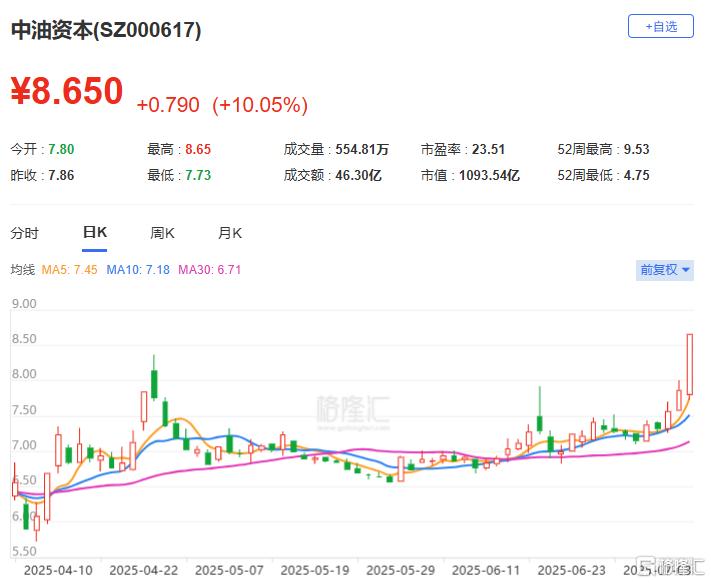Click the 最低 value 7.73
The width and height of the screenshot is (711, 583).
pyautogui.click(x=198, y=175)
